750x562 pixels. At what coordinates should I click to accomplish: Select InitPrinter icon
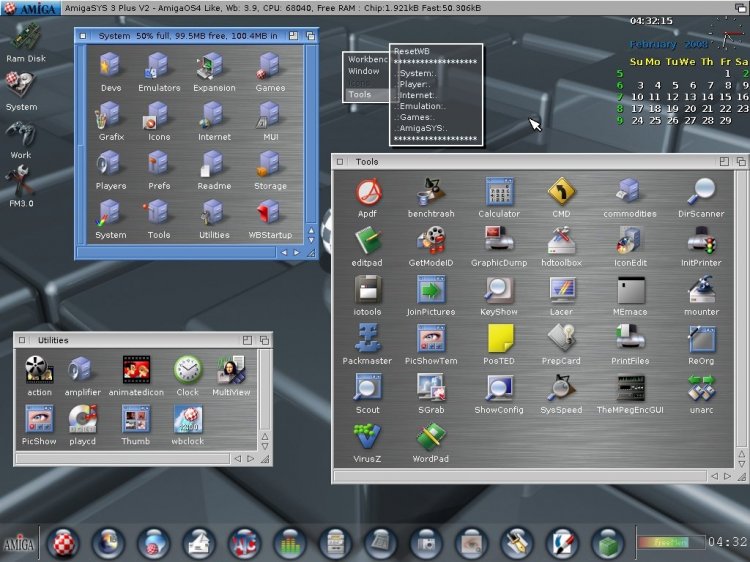(x=701, y=241)
